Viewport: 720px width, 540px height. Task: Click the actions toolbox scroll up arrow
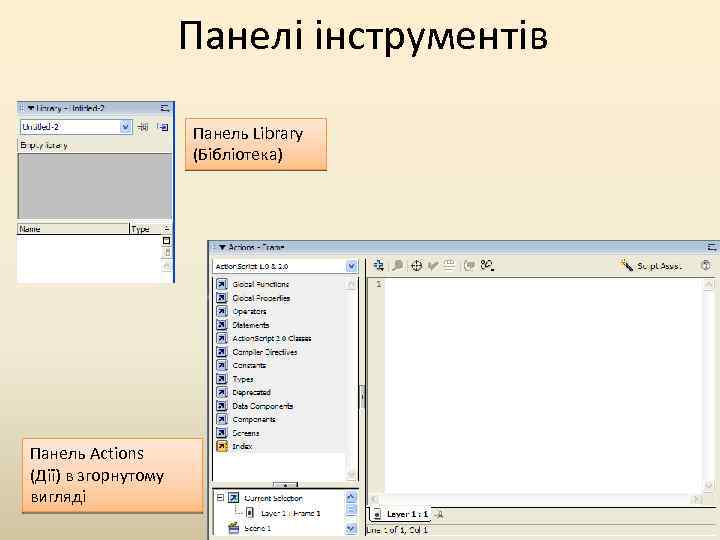[x=351, y=285]
